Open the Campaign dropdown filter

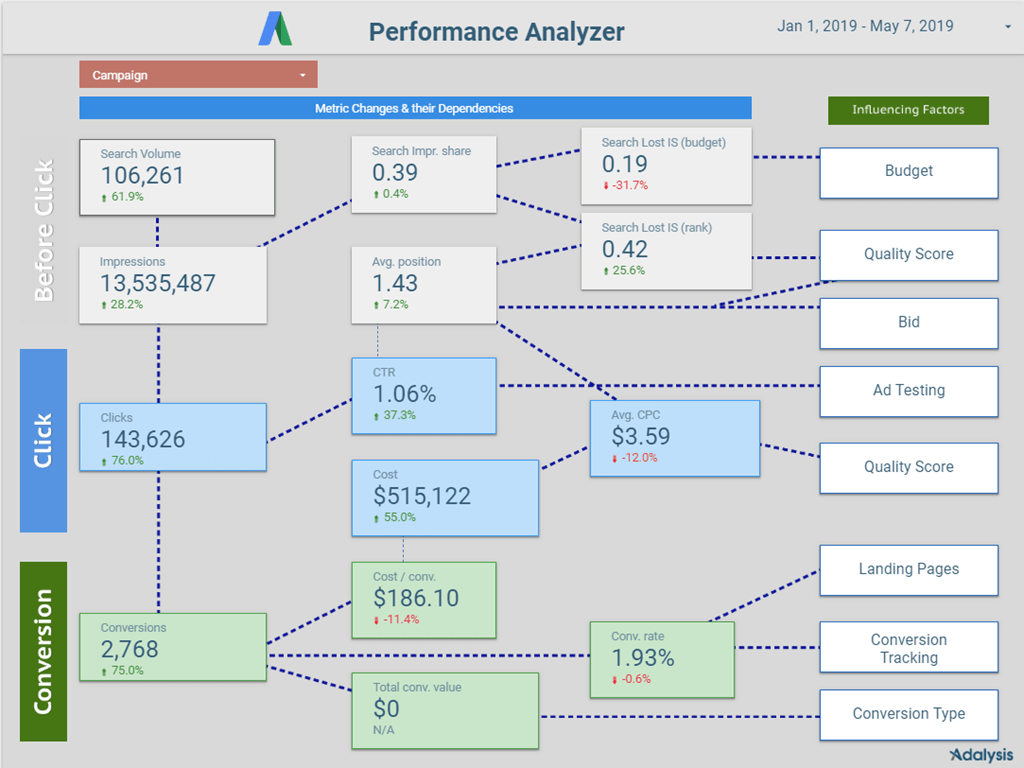(198, 75)
